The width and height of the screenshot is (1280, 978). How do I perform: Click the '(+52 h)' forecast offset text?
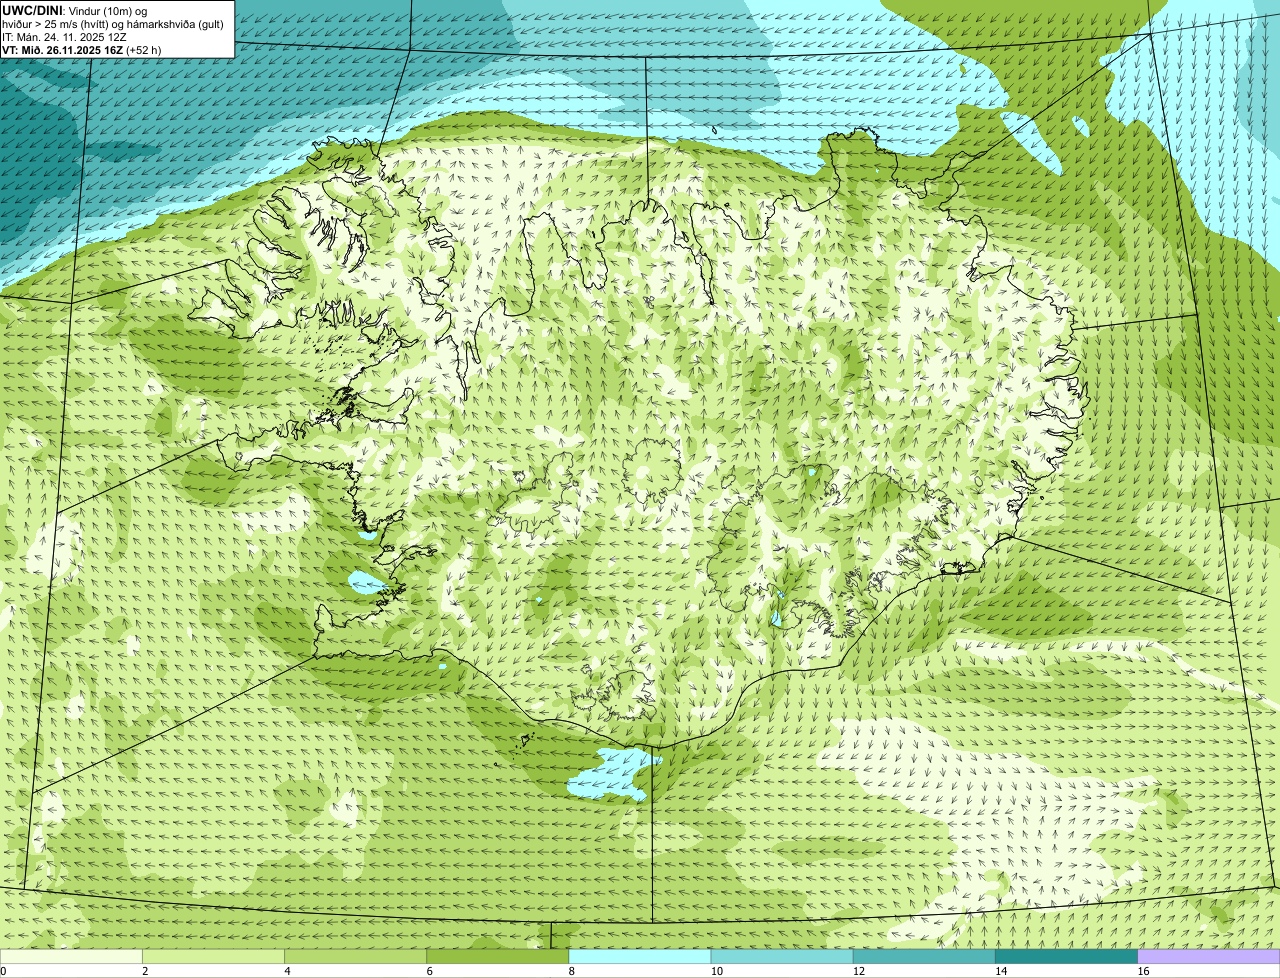(x=144, y=50)
